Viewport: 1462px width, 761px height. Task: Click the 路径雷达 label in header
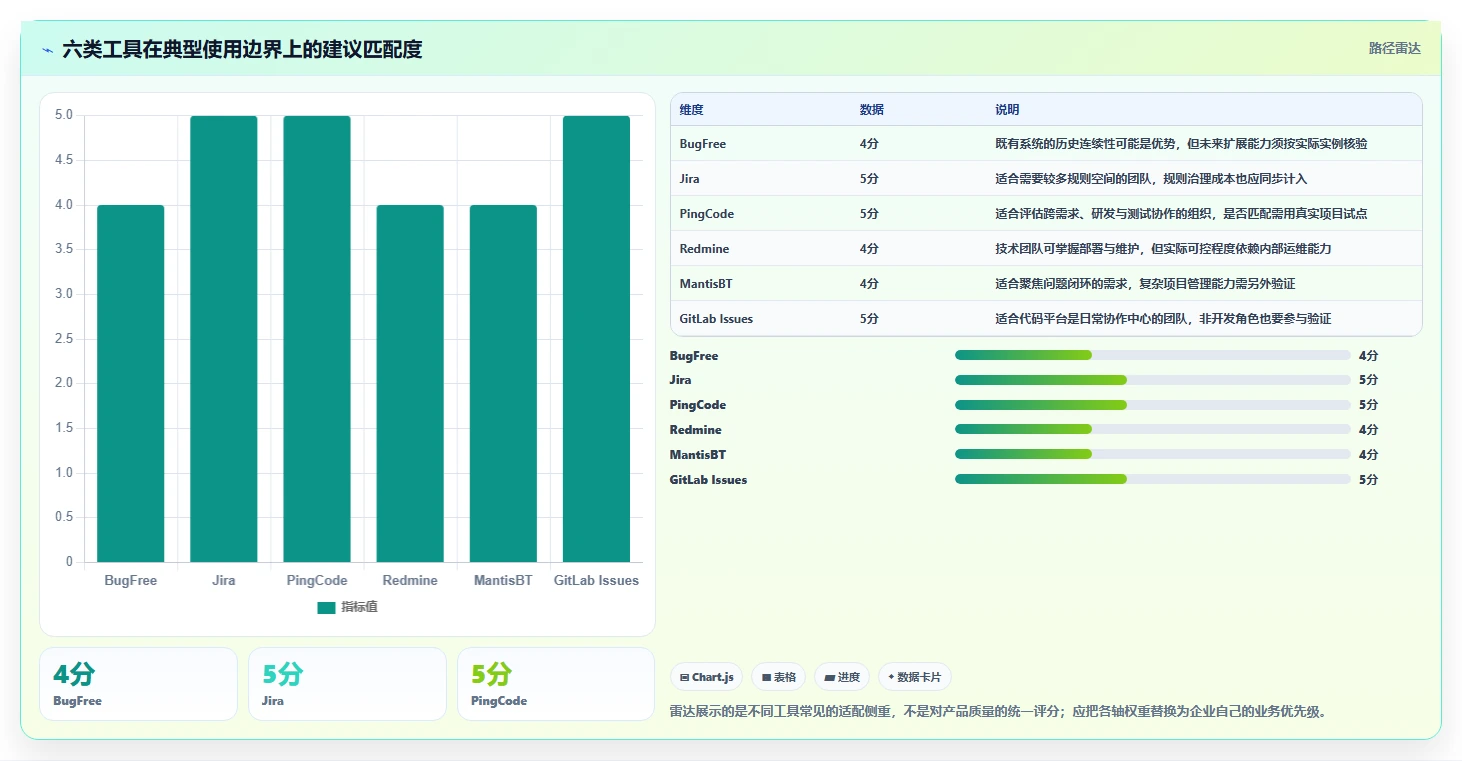(1394, 48)
